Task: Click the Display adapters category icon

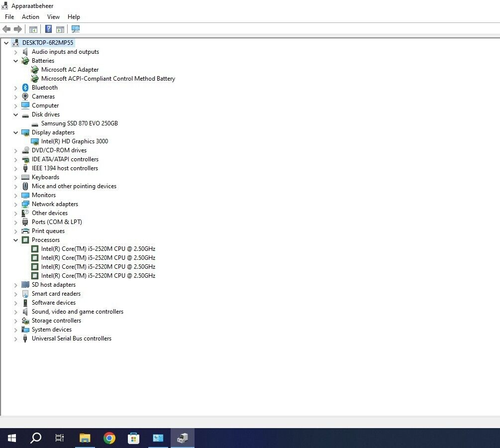Action: point(25,132)
